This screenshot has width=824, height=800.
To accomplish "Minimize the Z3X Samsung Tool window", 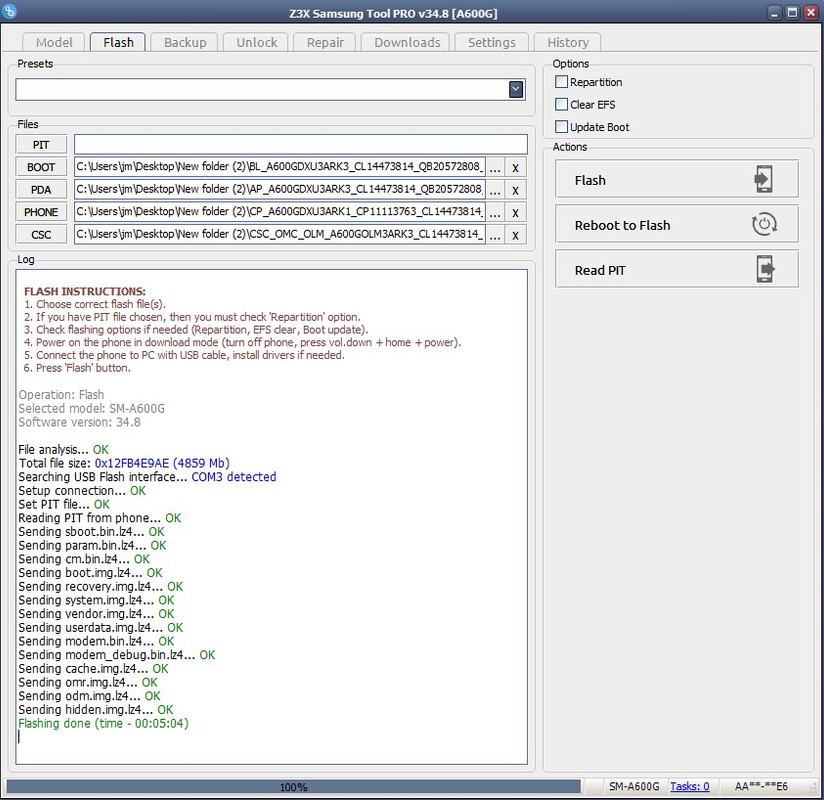I will coord(774,13).
